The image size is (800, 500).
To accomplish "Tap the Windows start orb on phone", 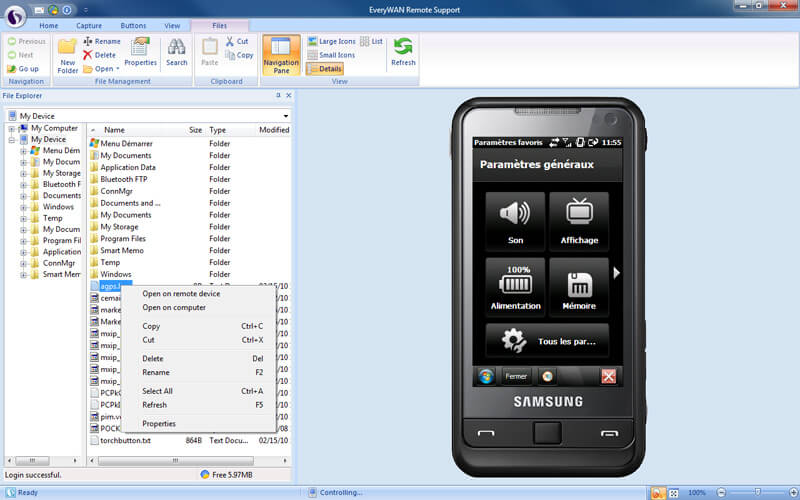I will click(486, 377).
